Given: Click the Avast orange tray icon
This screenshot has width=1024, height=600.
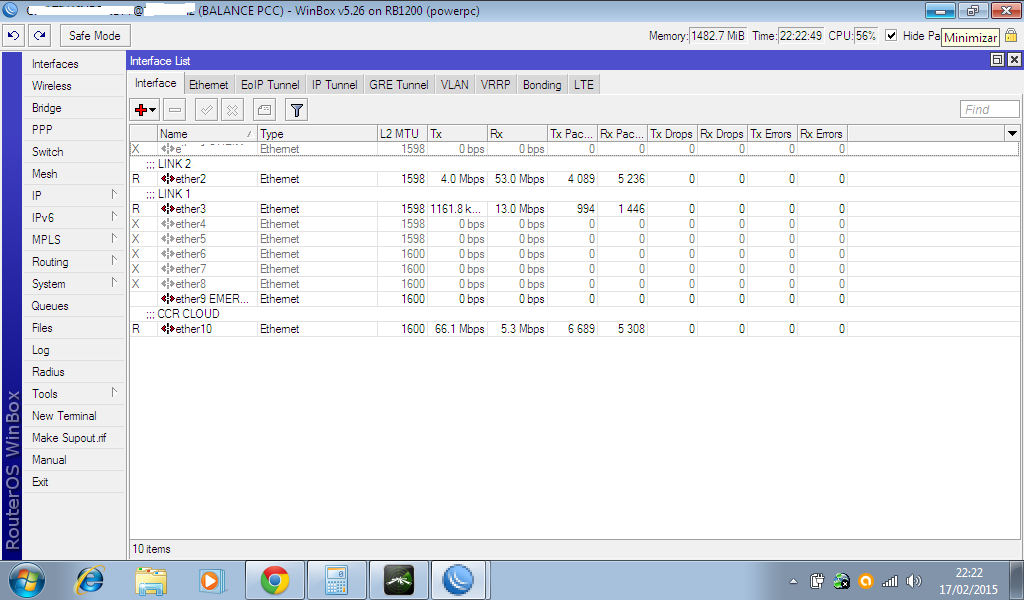Looking at the screenshot, I should [866, 581].
